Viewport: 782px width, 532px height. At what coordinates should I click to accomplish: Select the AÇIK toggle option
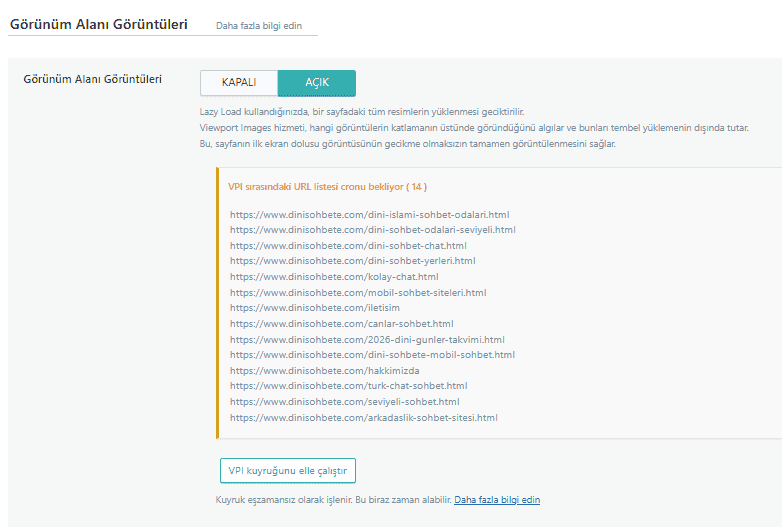pyautogui.click(x=316, y=83)
